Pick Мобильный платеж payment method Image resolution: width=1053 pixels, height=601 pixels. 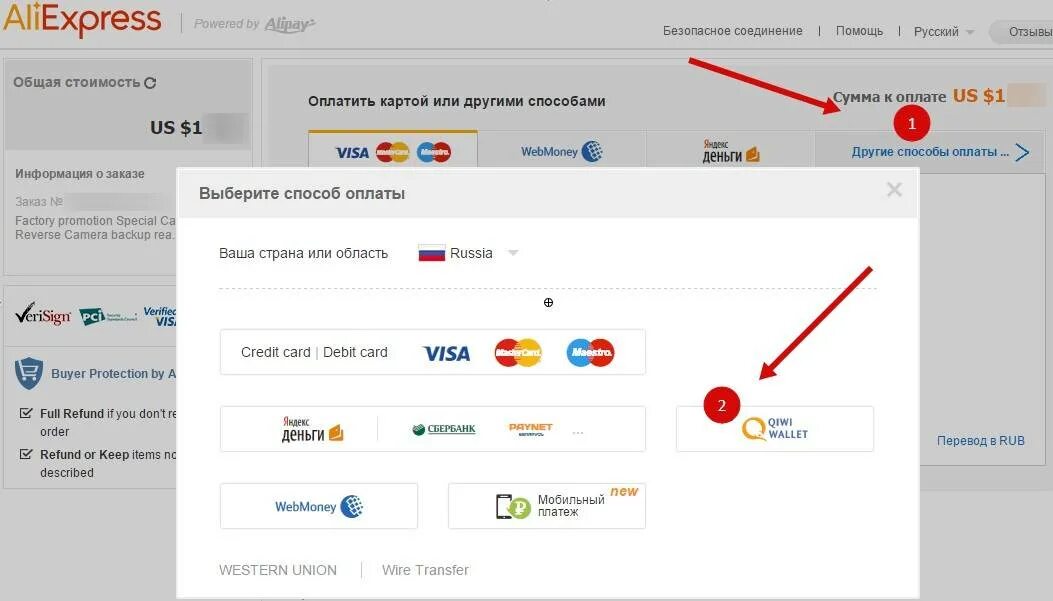click(547, 506)
